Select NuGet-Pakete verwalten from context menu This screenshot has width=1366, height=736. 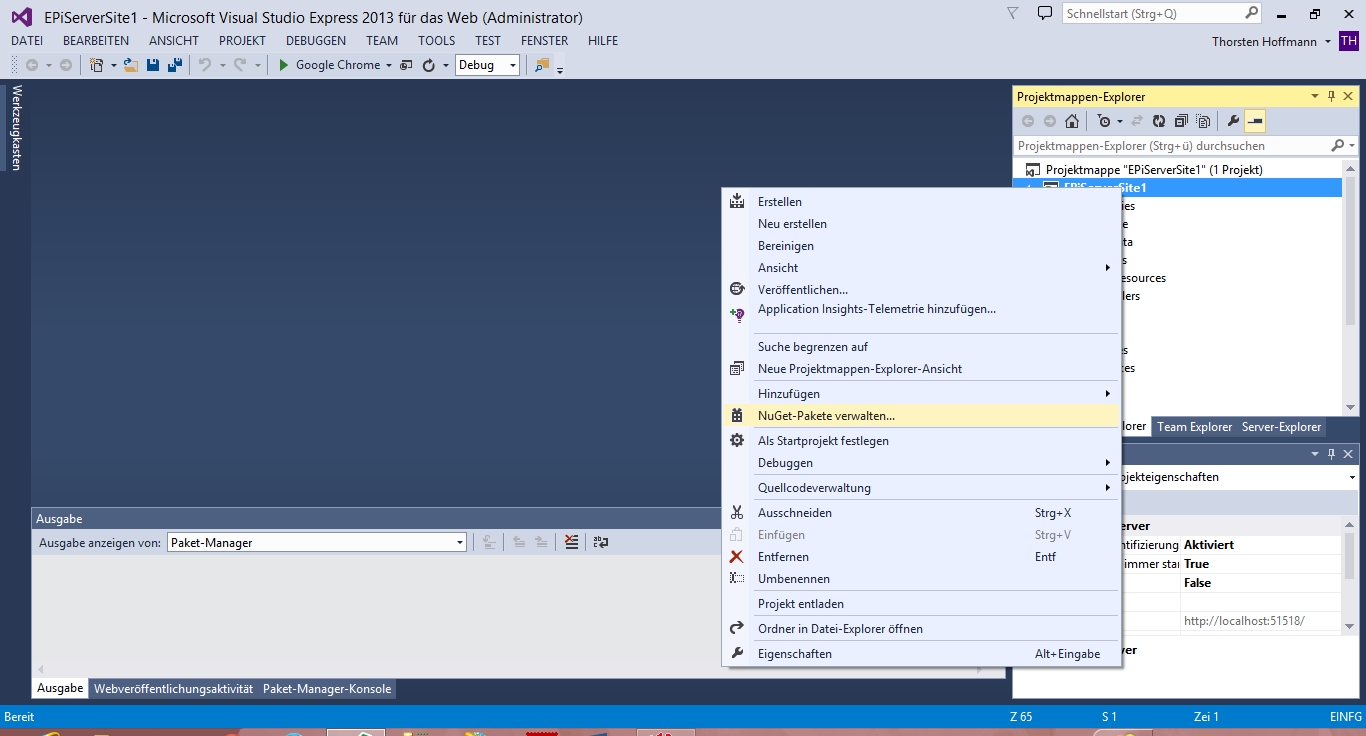coord(826,416)
